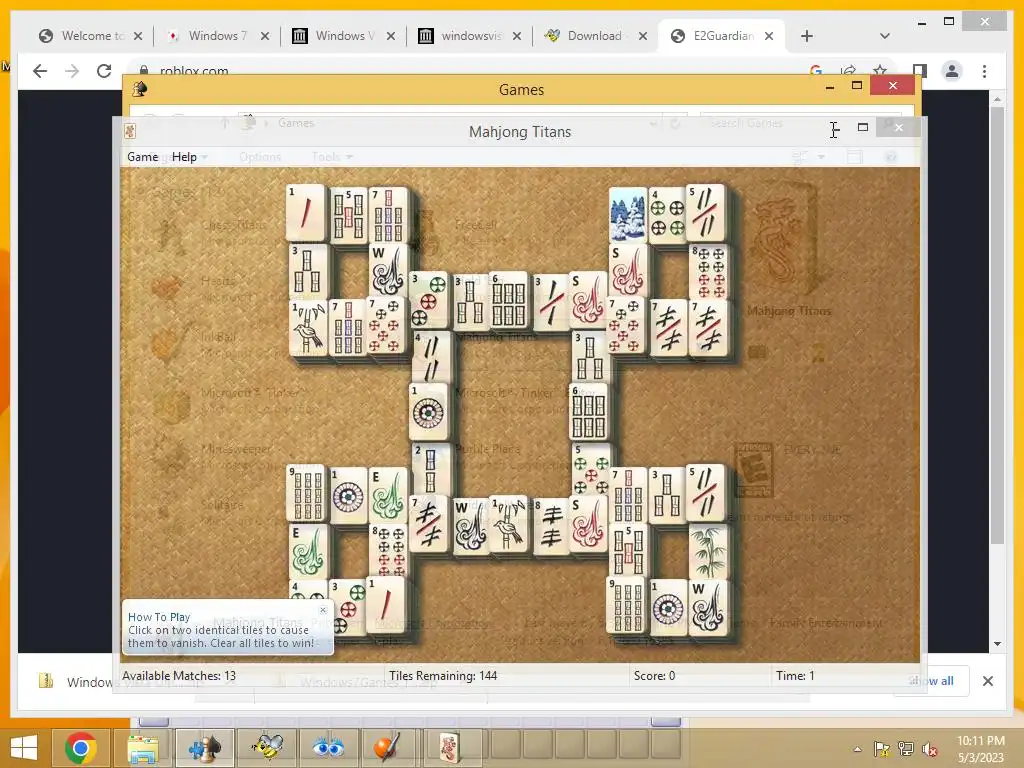Open the Game menu in Mahjong Titans

(x=142, y=157)
